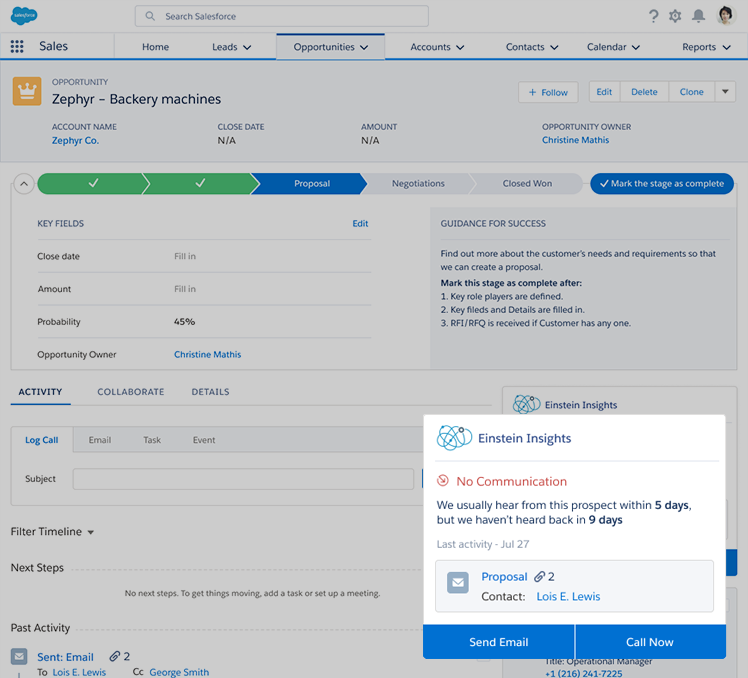Expand the Accounts tab dropdown arrow
This screenshot has height=678, width=748.
(x=460, y=47)
